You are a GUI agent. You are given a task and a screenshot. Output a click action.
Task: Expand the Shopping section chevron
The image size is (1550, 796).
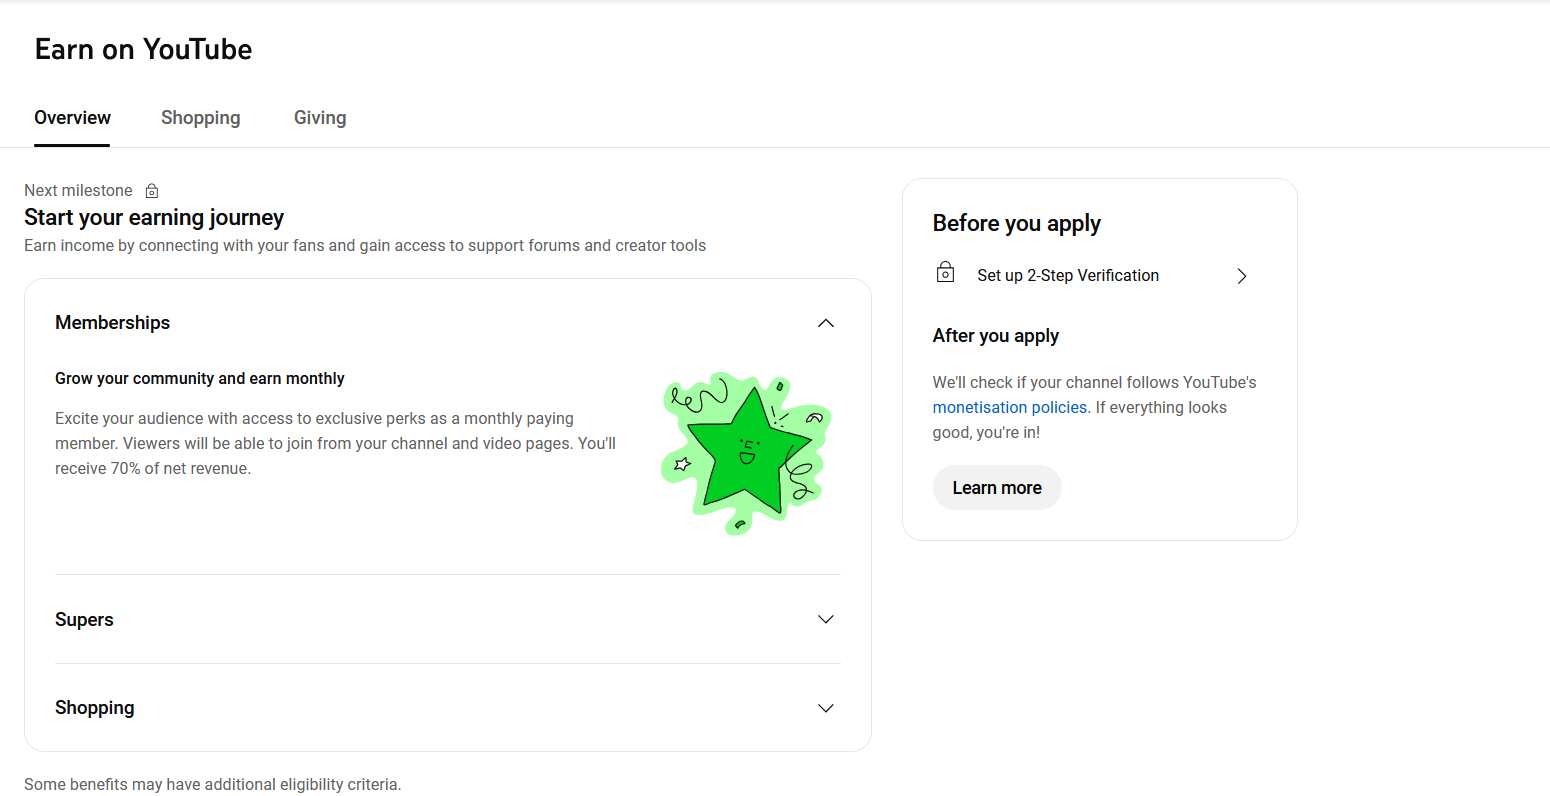coord(826,708)
